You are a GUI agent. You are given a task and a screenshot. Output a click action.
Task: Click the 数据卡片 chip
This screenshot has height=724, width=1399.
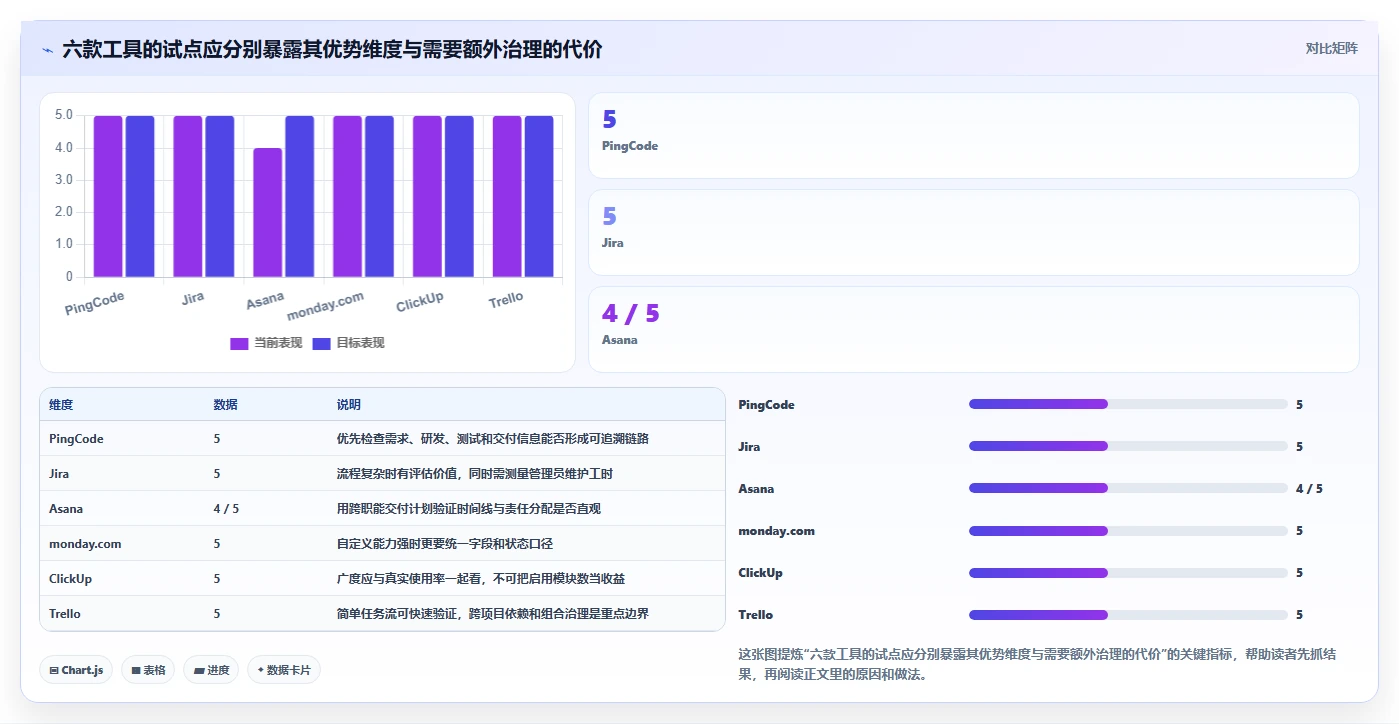(x=284, y=670)
